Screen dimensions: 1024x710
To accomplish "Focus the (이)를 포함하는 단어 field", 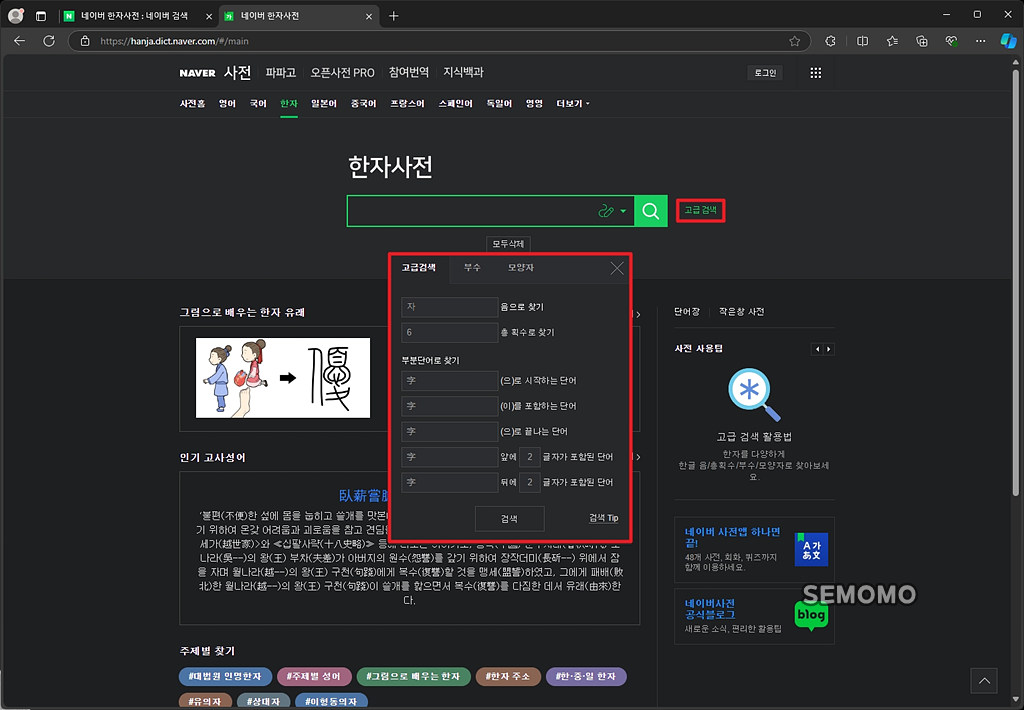I will coord(449,406).
